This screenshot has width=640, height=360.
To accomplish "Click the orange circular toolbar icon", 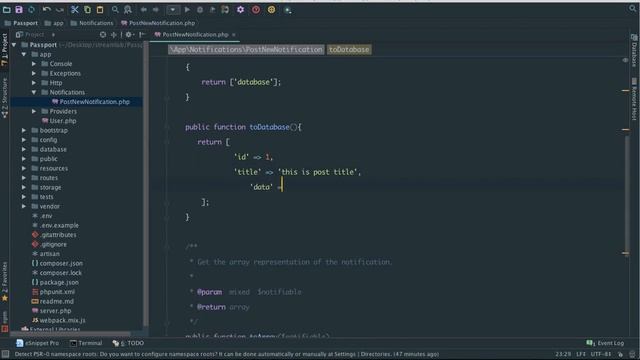I will [x=271, y=9].
